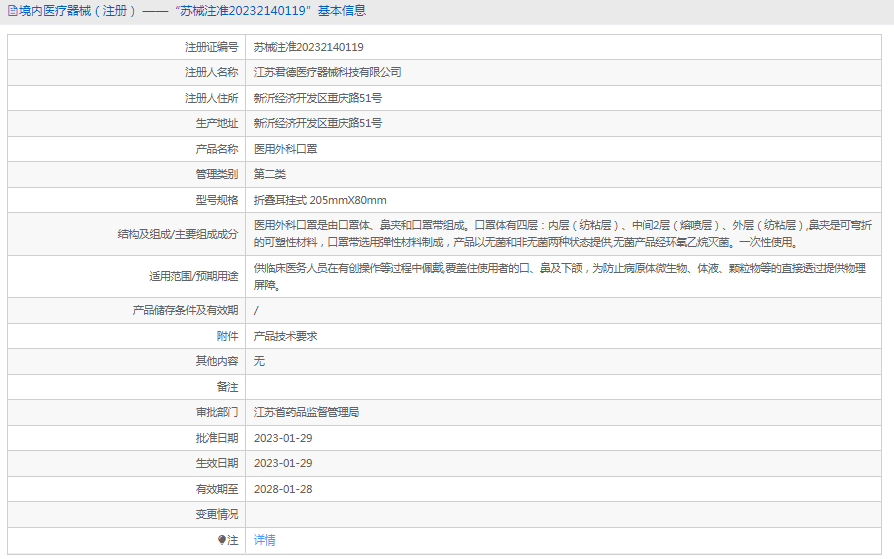Click the slash value for storage conditions

tap(256, 310)
